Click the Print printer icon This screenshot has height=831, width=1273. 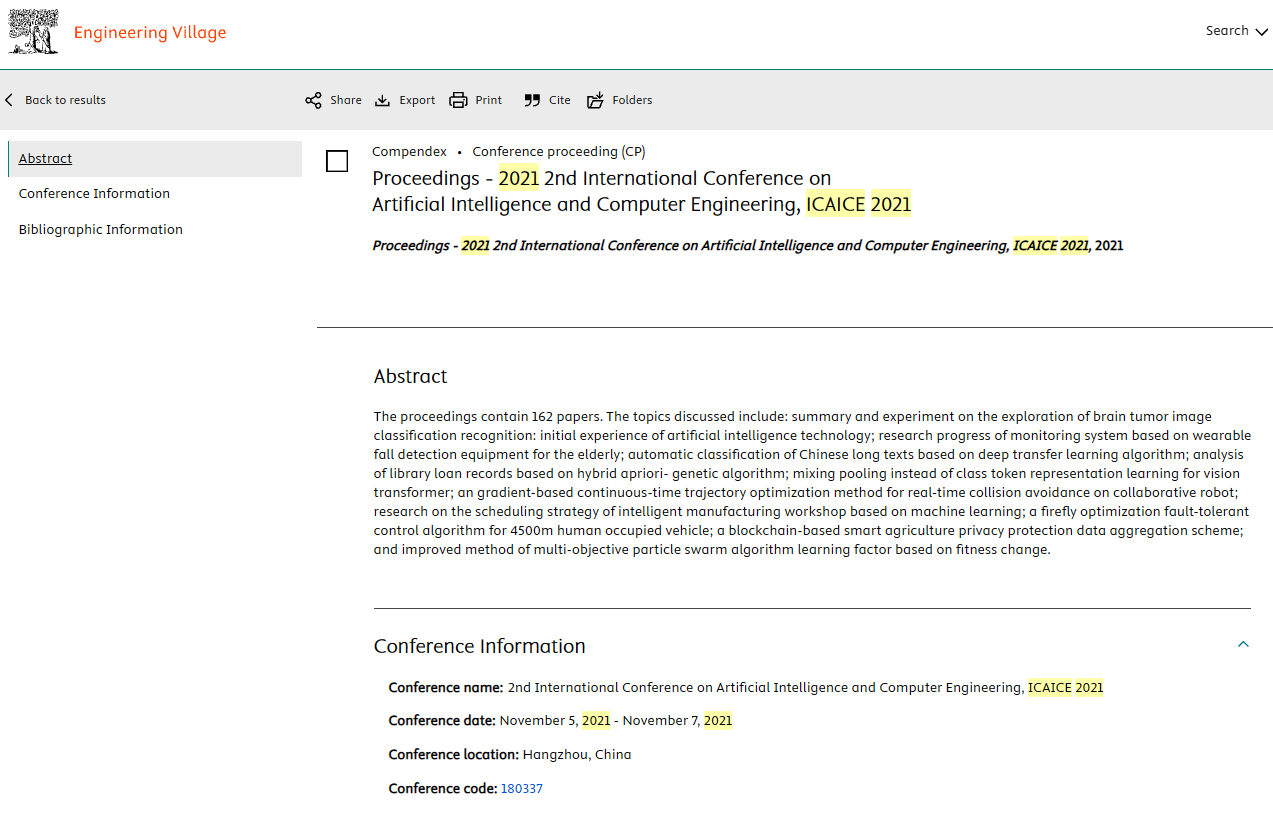[x=458, y=100]
